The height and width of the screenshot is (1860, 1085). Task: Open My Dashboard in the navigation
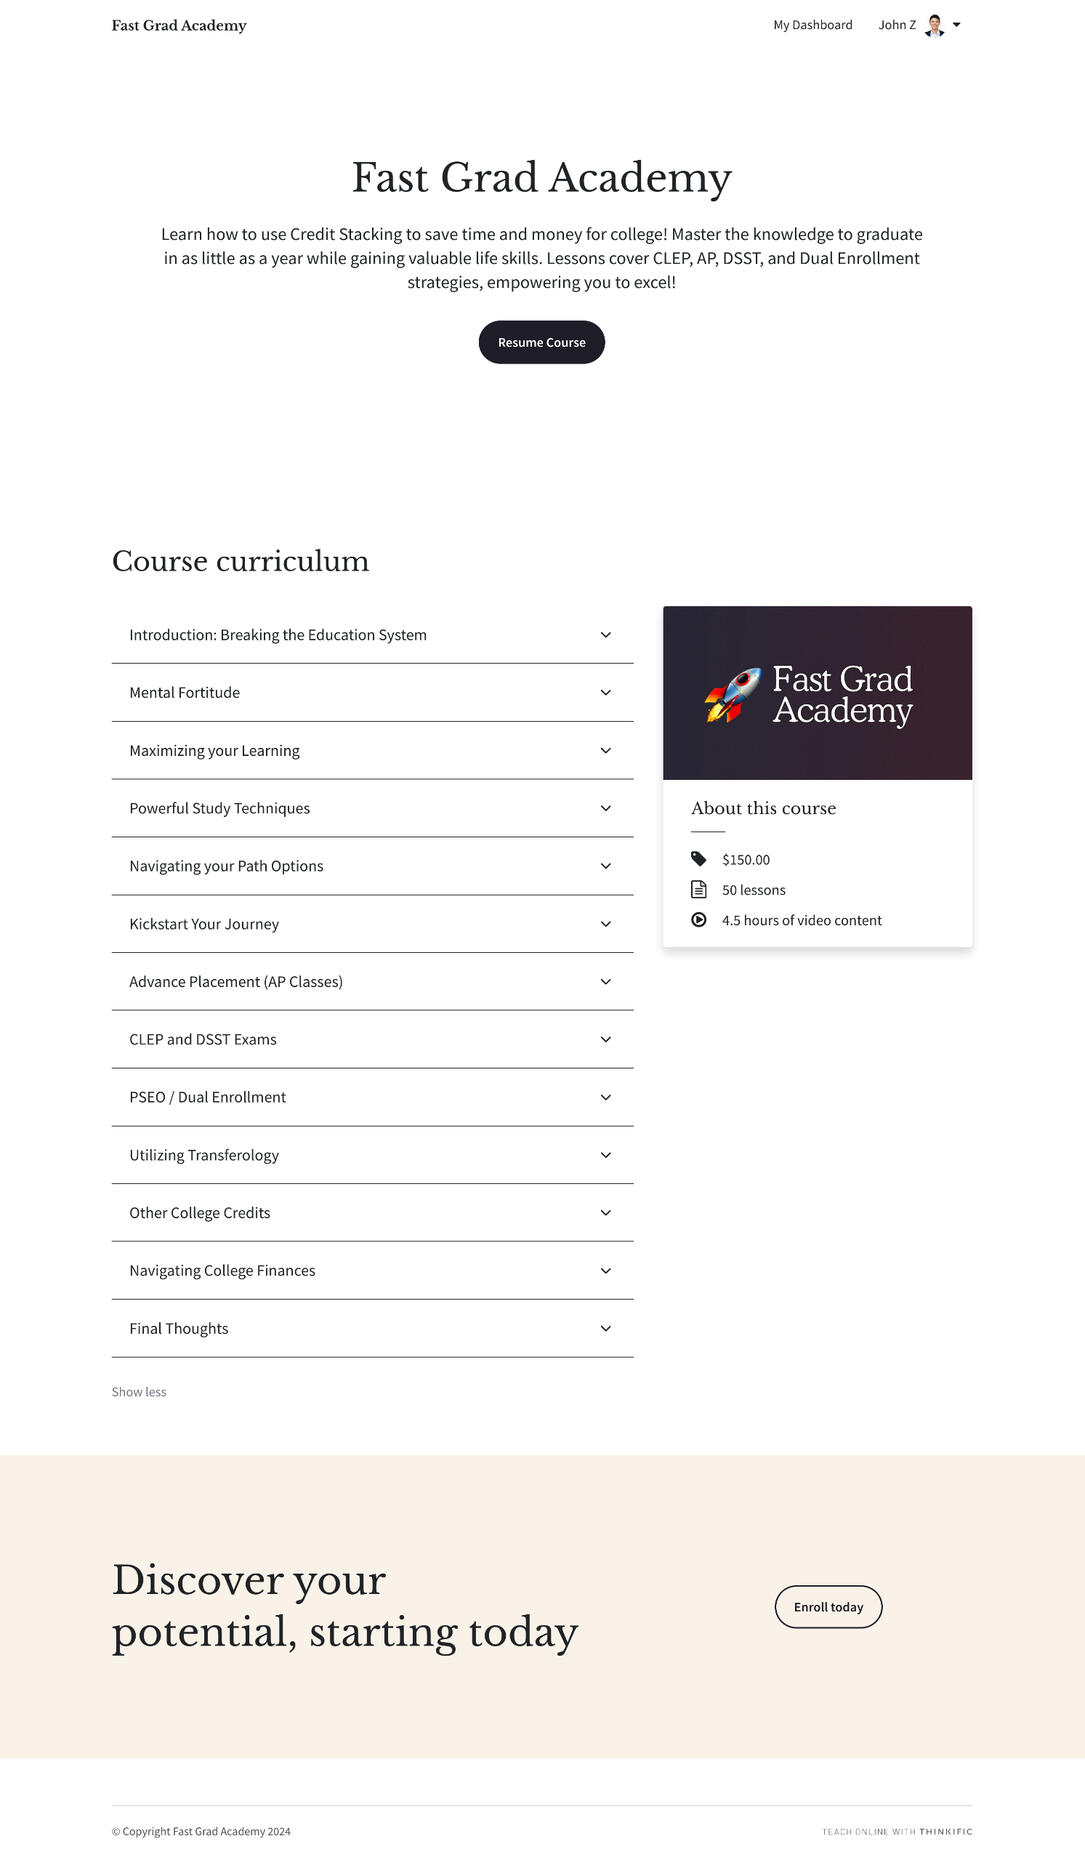(812, 25)
